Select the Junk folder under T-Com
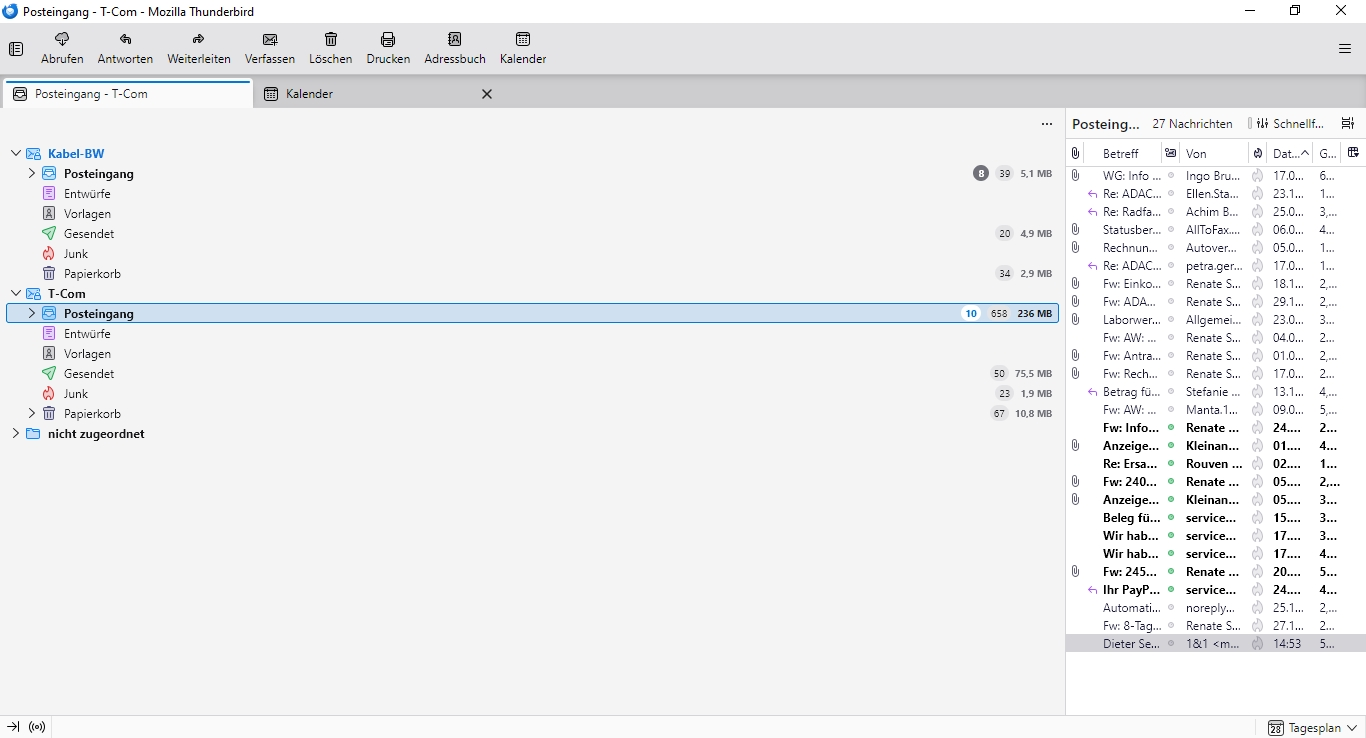1366x738 pixels. coord(76,394)
